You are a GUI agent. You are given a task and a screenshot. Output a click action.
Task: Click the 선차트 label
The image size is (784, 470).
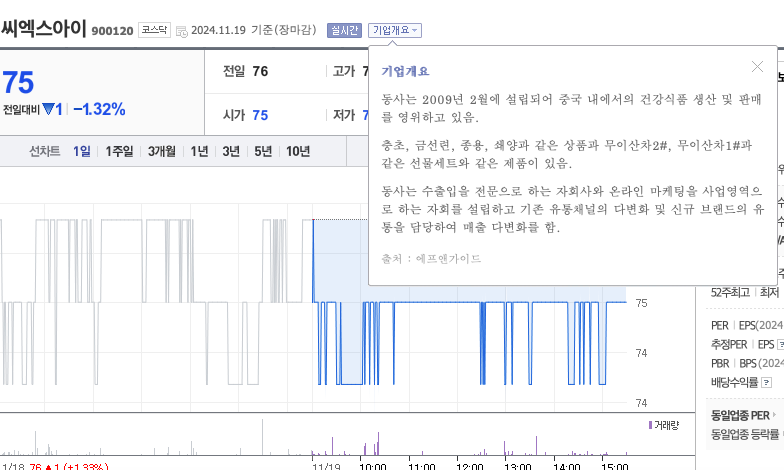[44, 151]
